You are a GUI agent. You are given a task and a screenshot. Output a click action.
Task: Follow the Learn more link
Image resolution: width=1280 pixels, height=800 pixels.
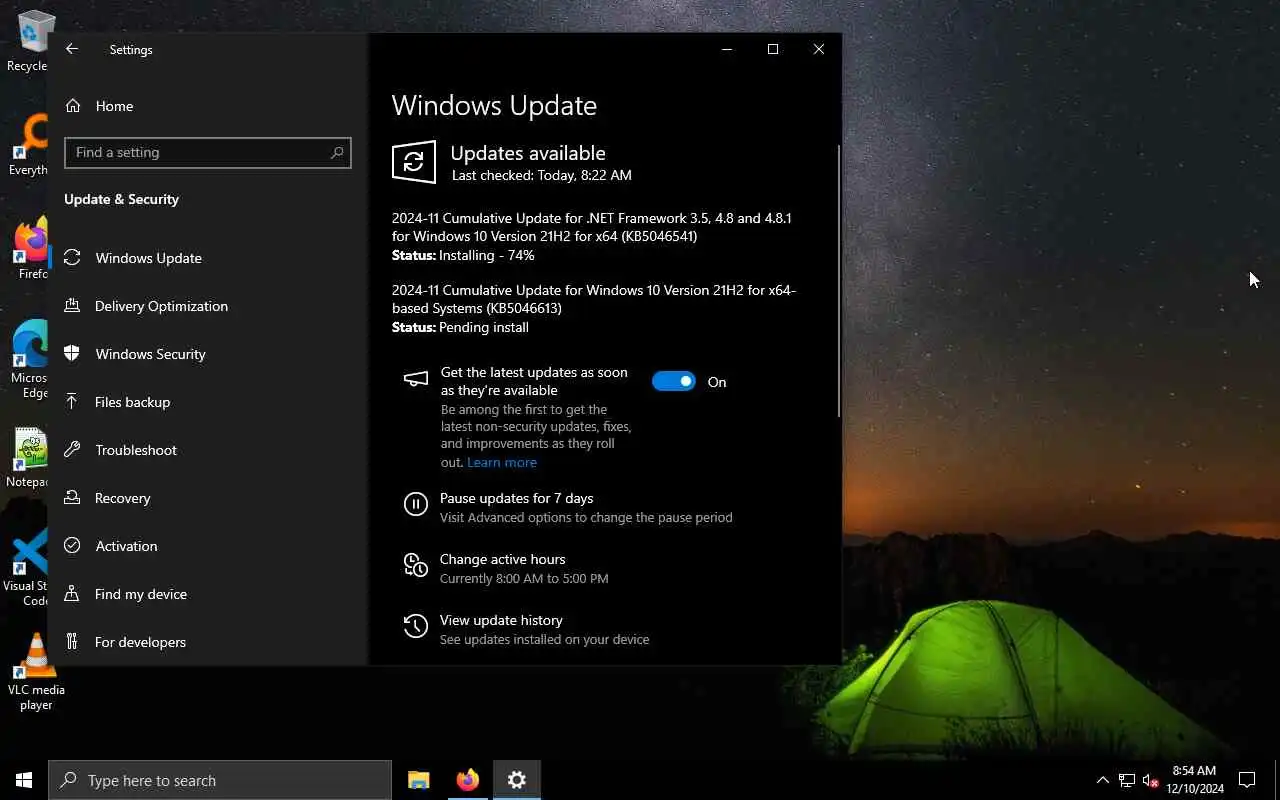pos(502,462)
